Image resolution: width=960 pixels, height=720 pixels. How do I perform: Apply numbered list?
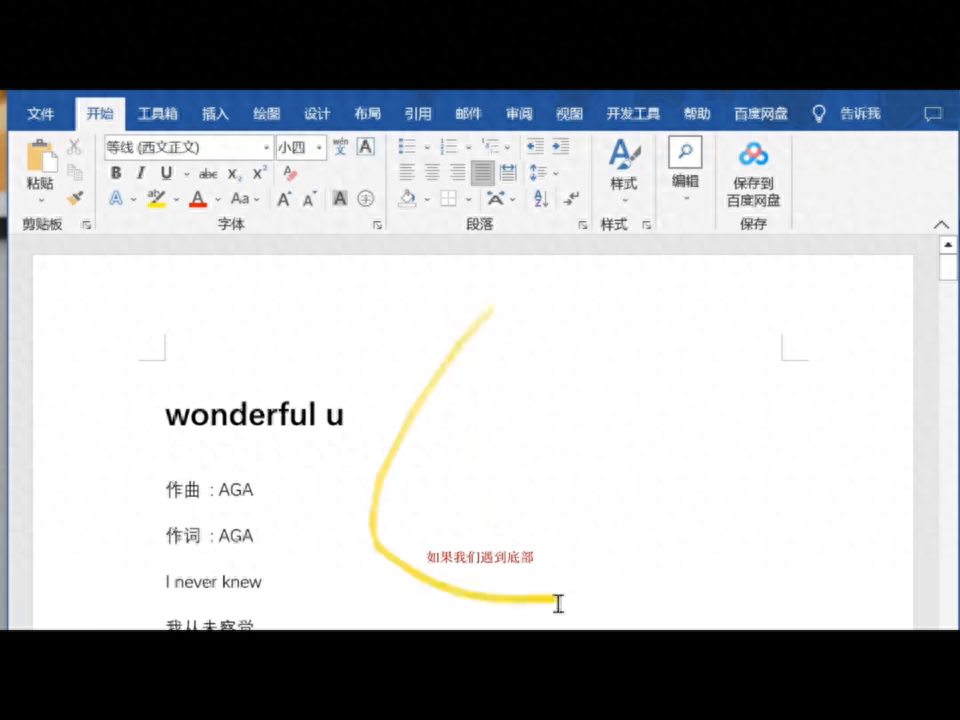(449, 146)
